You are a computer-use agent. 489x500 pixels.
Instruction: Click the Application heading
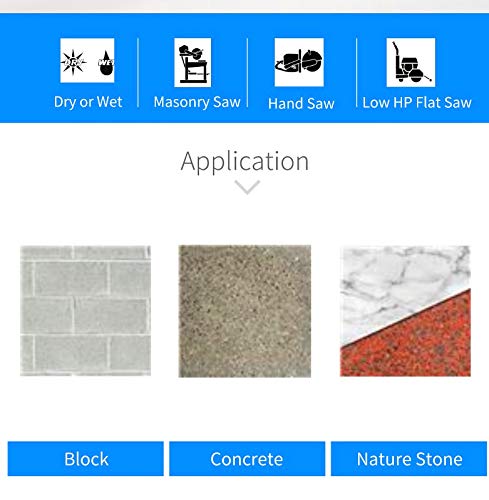pos(245,162)
